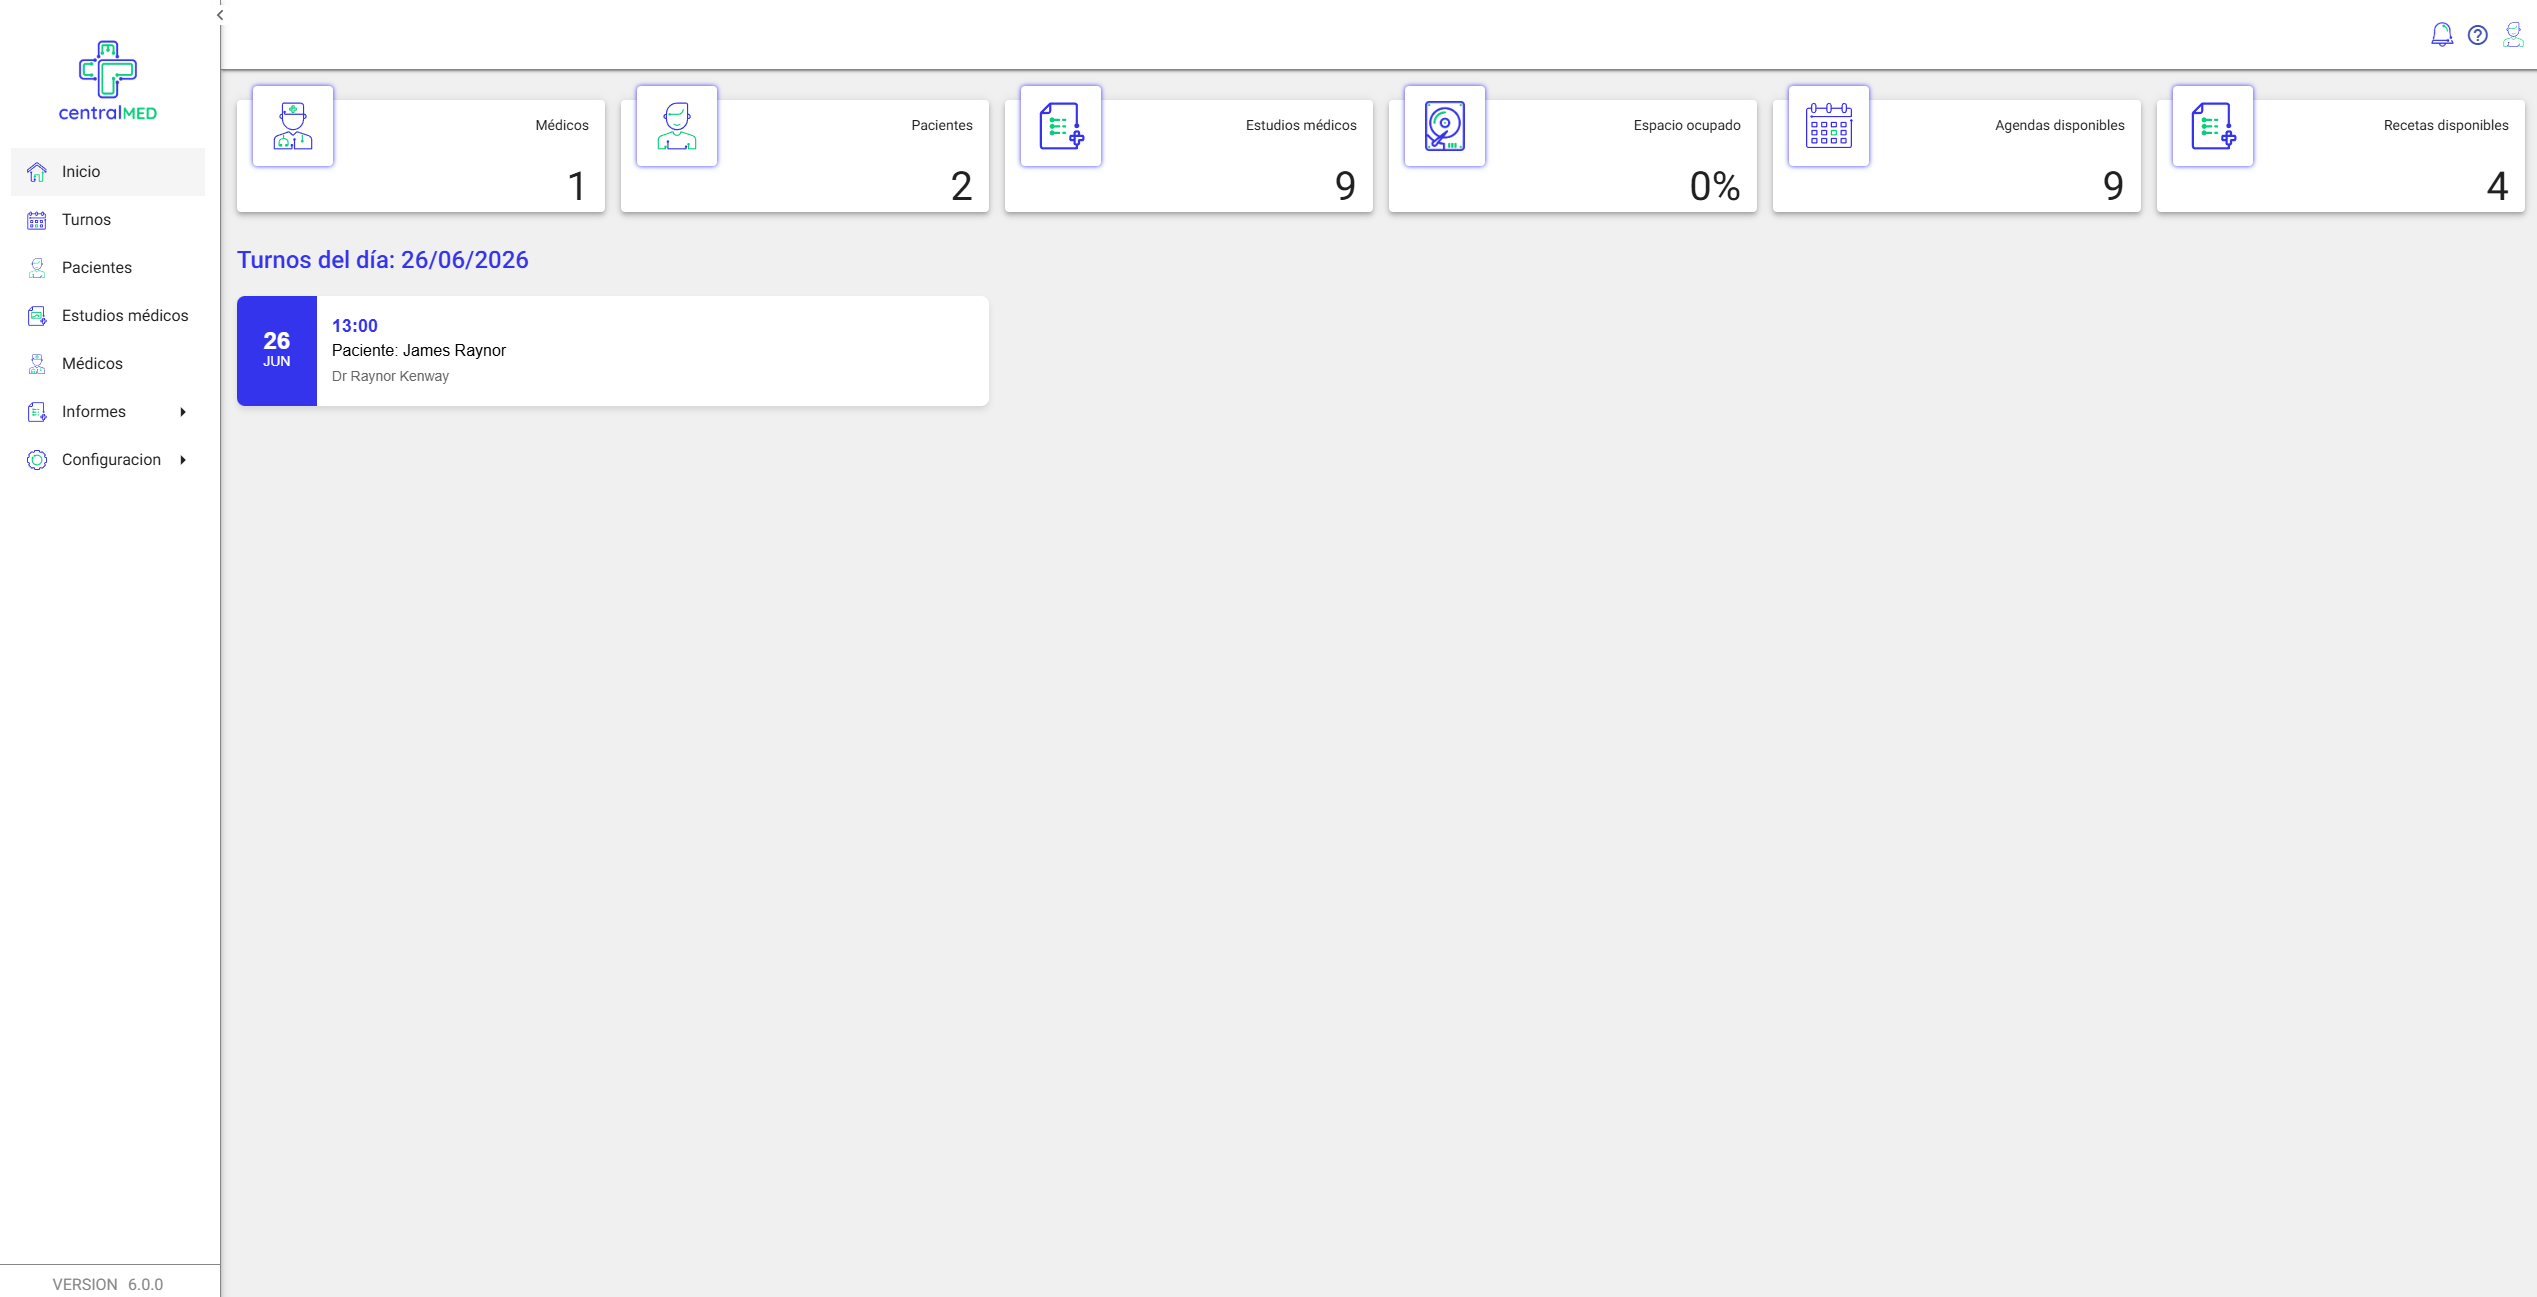The height and width of the screenshot is (1297, 2537).
Task: Open Médicos in the sidebar
Action: 108,364
